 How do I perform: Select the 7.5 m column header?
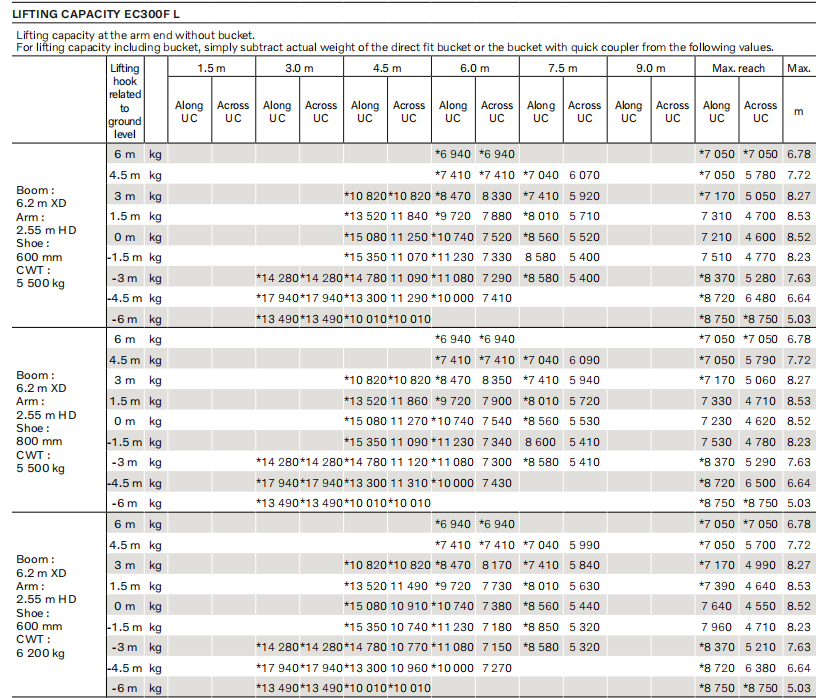[563, 68]
